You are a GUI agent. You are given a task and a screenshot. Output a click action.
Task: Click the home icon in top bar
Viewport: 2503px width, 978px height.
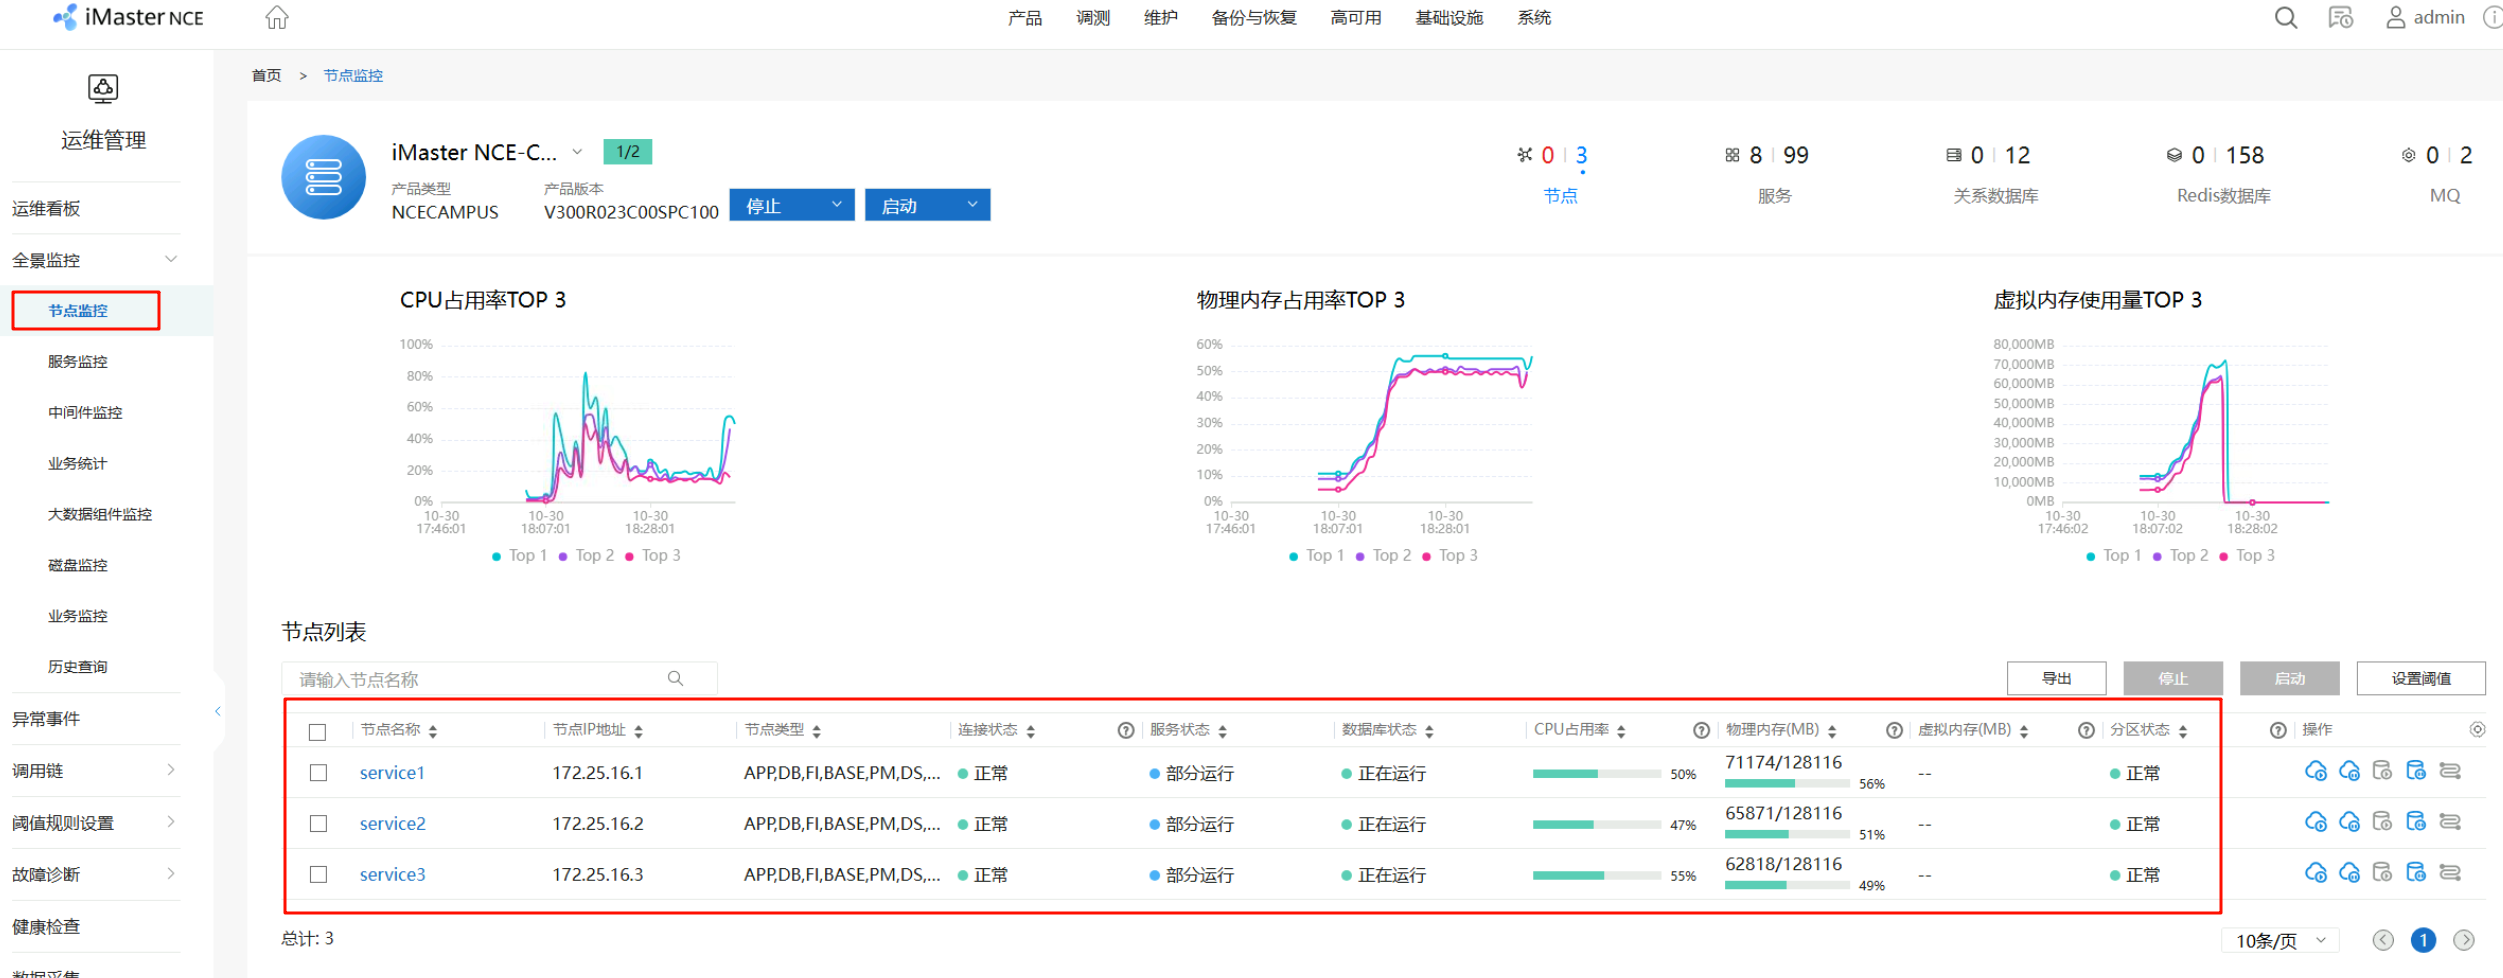pyautogui.click(x=277, y=18)
